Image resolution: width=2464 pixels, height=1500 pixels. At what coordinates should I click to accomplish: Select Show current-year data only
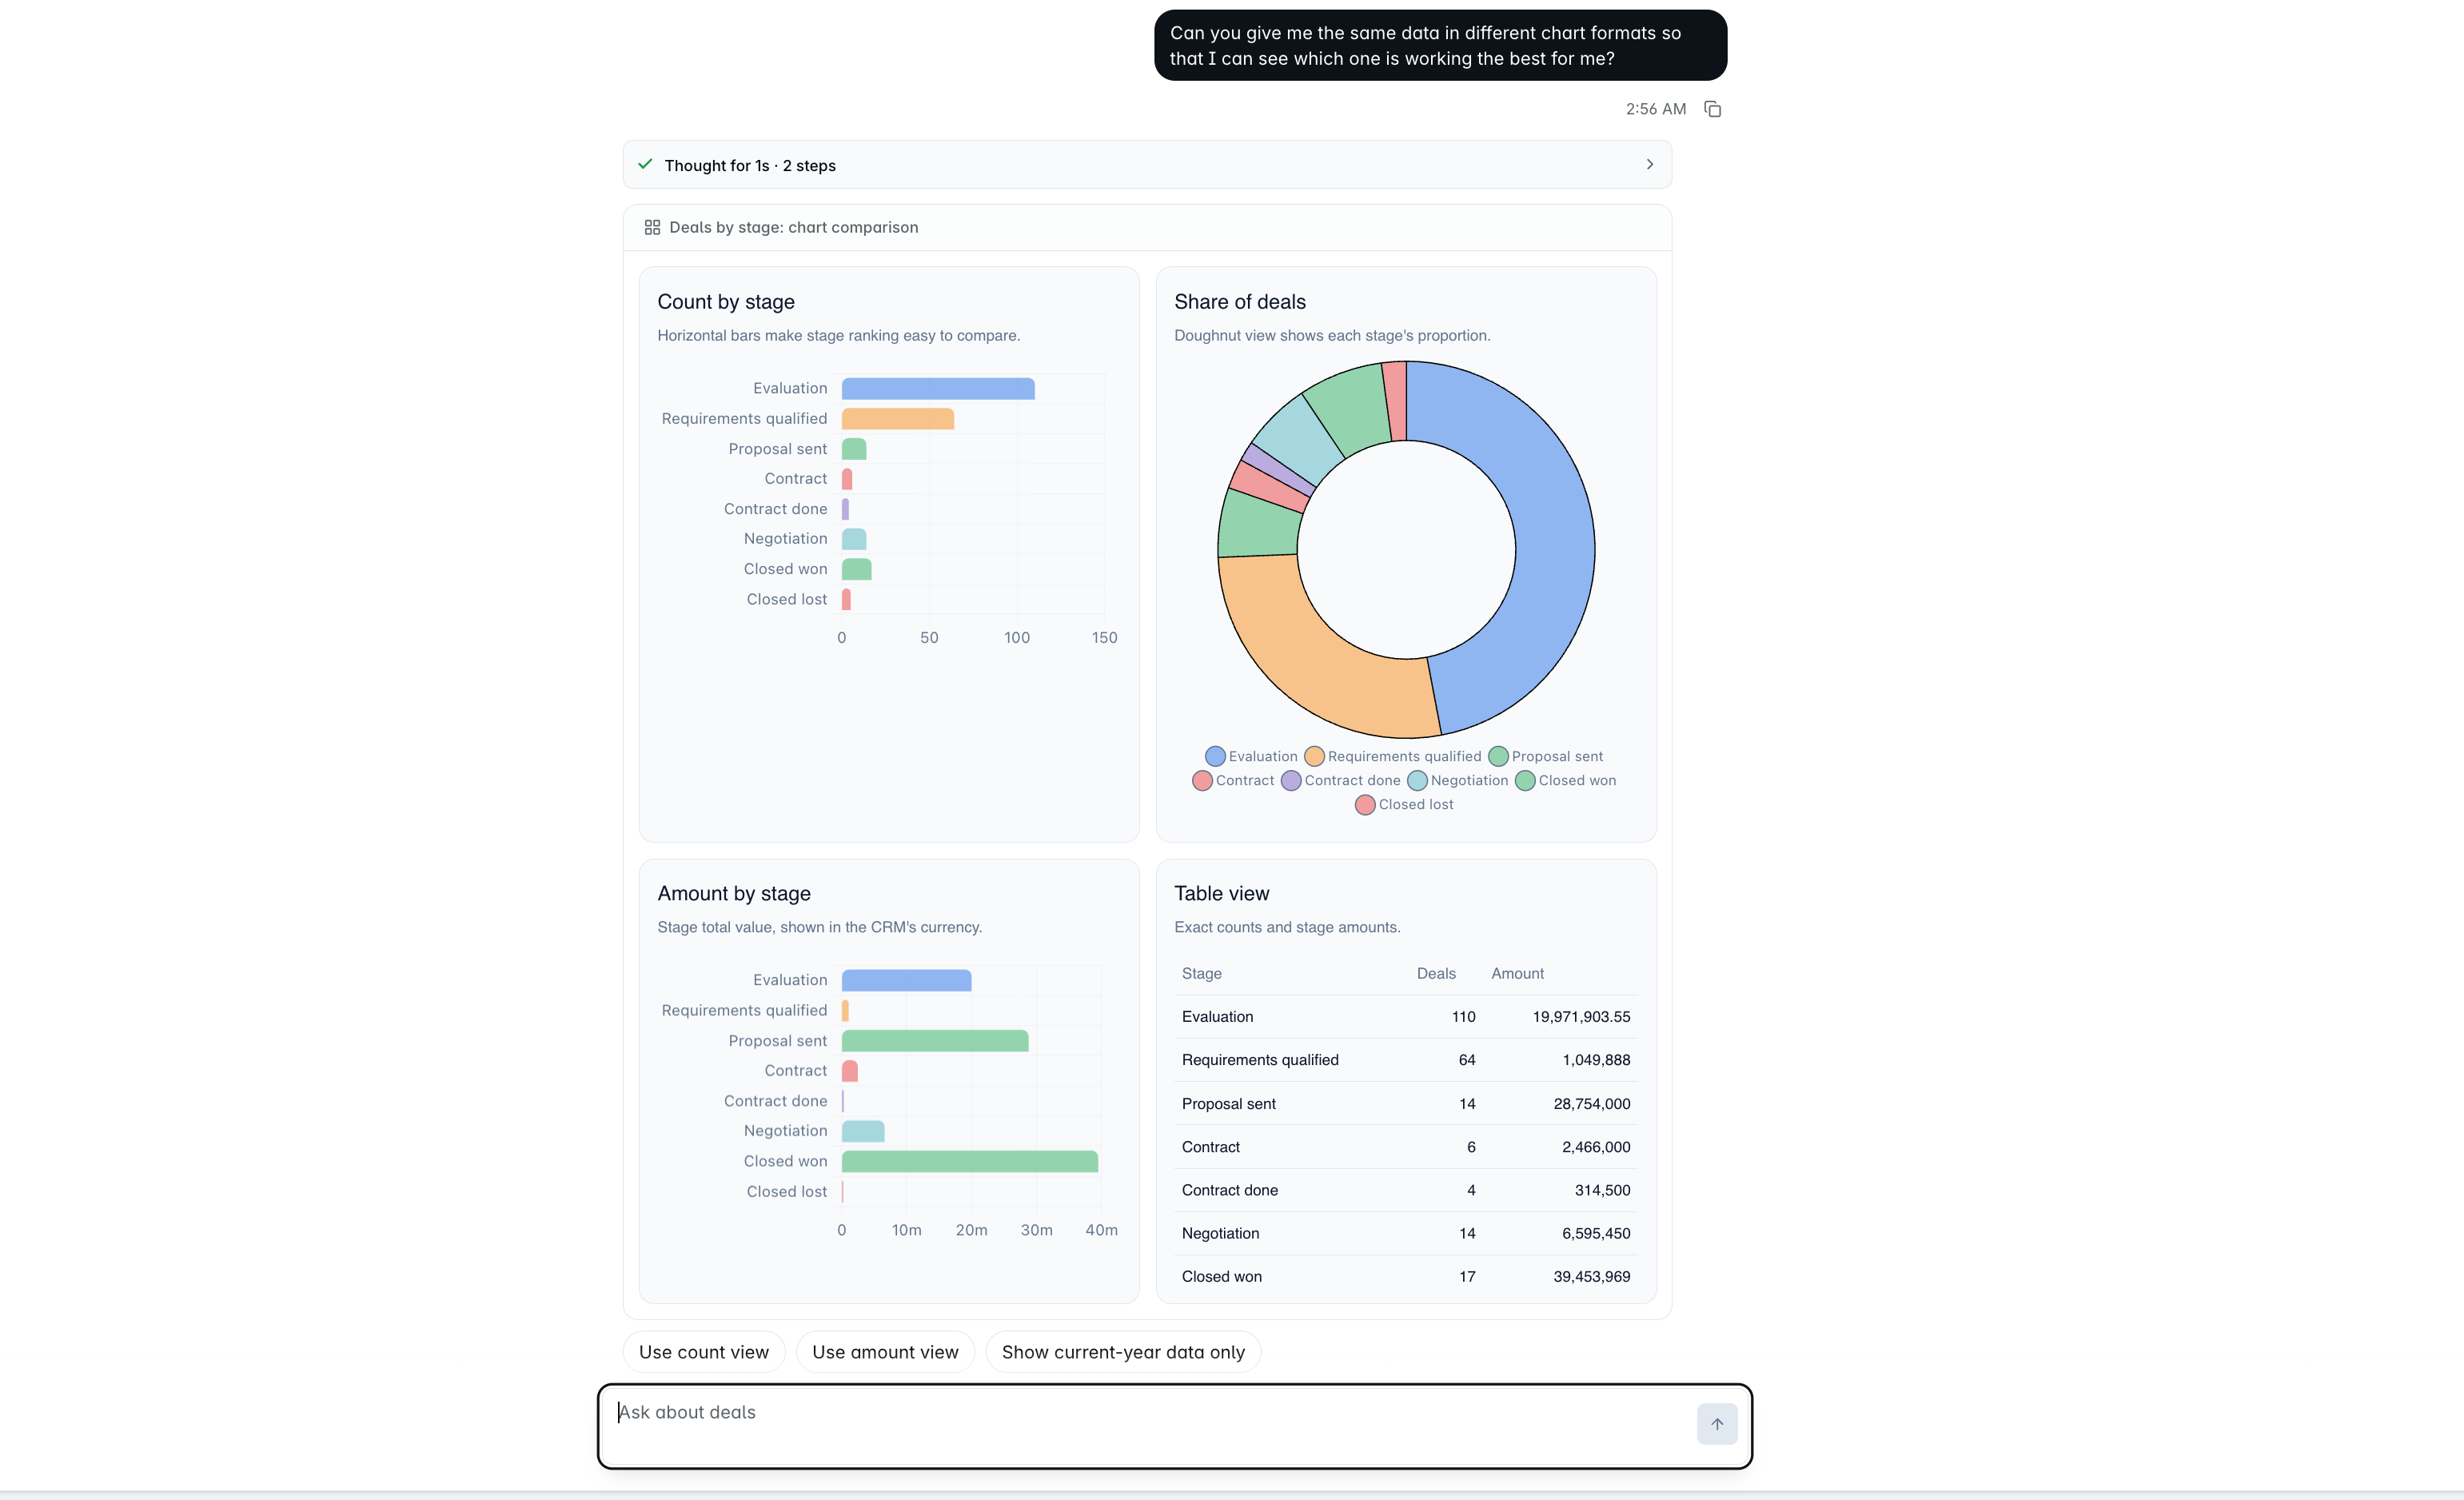(1123, 1352)
